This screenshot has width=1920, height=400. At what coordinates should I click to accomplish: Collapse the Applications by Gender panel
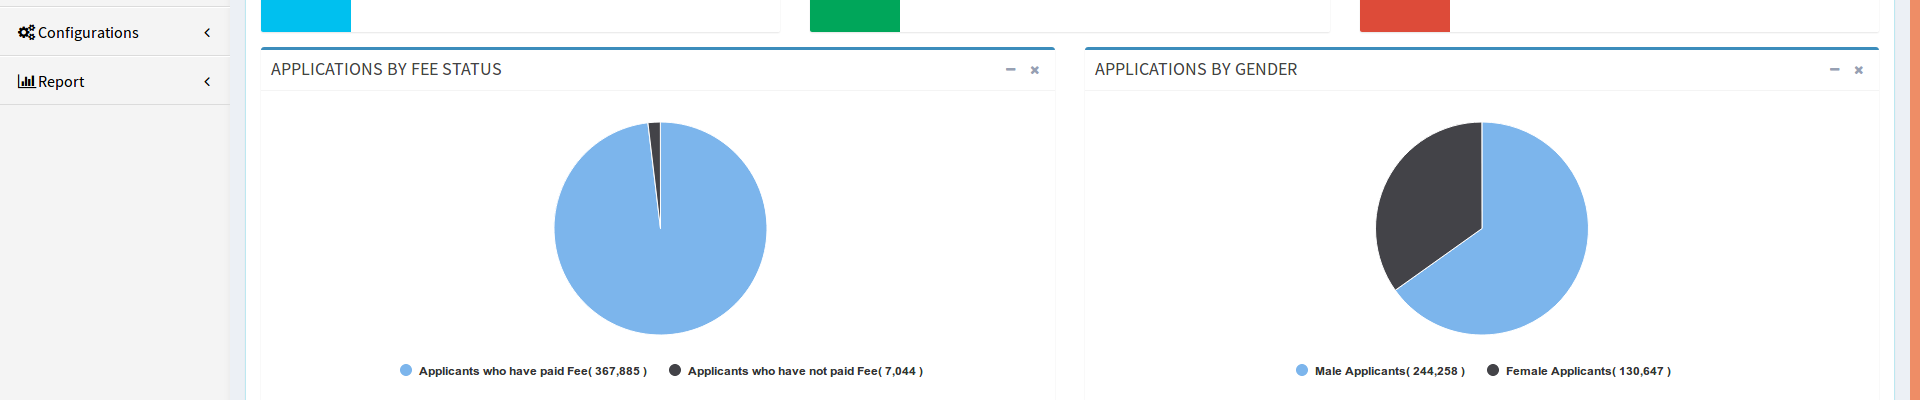(x=1834, y=70)
